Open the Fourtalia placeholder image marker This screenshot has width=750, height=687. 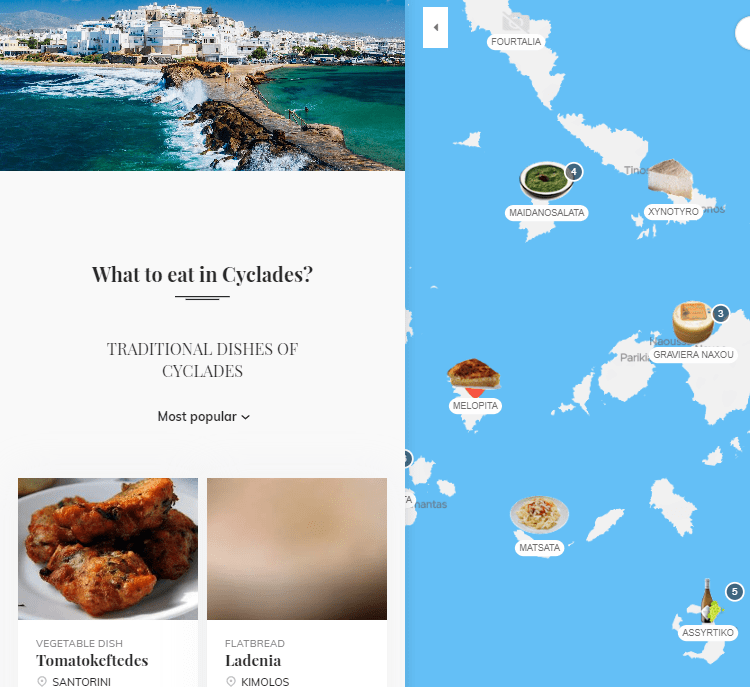516,22
